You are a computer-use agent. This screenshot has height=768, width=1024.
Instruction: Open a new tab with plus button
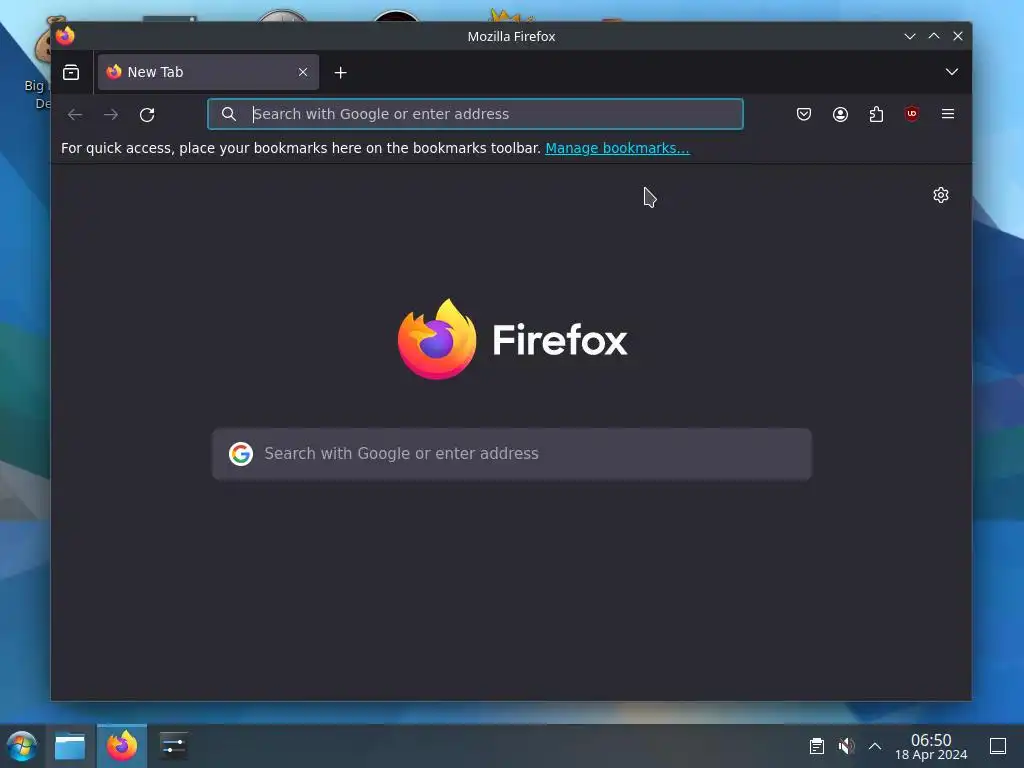point(340,72)
